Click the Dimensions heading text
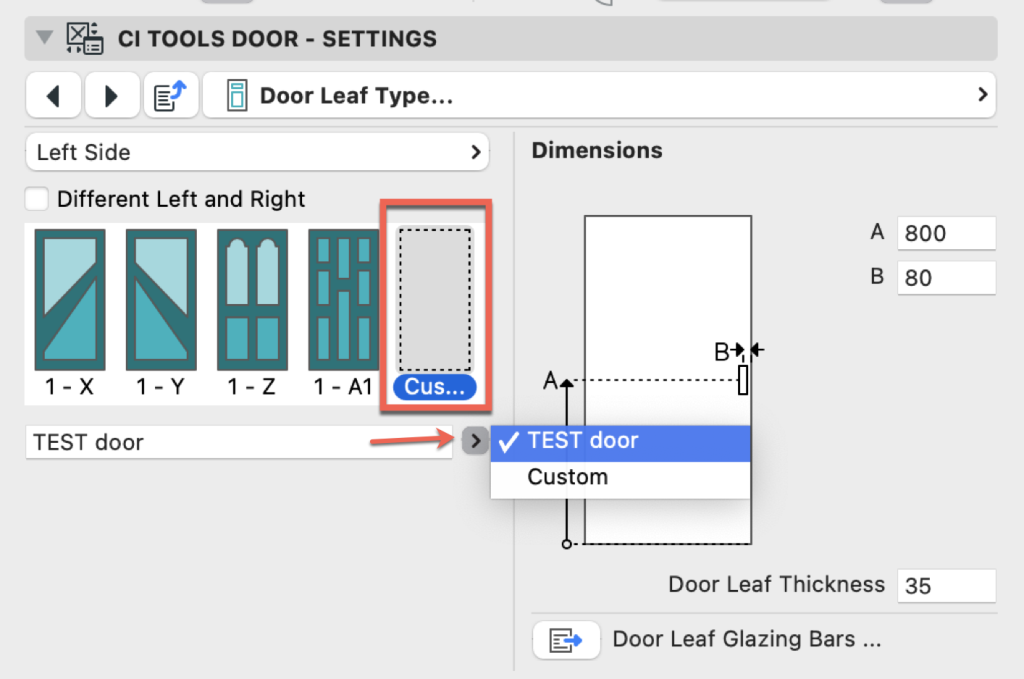1024x679 pixels. click(597, 150)
